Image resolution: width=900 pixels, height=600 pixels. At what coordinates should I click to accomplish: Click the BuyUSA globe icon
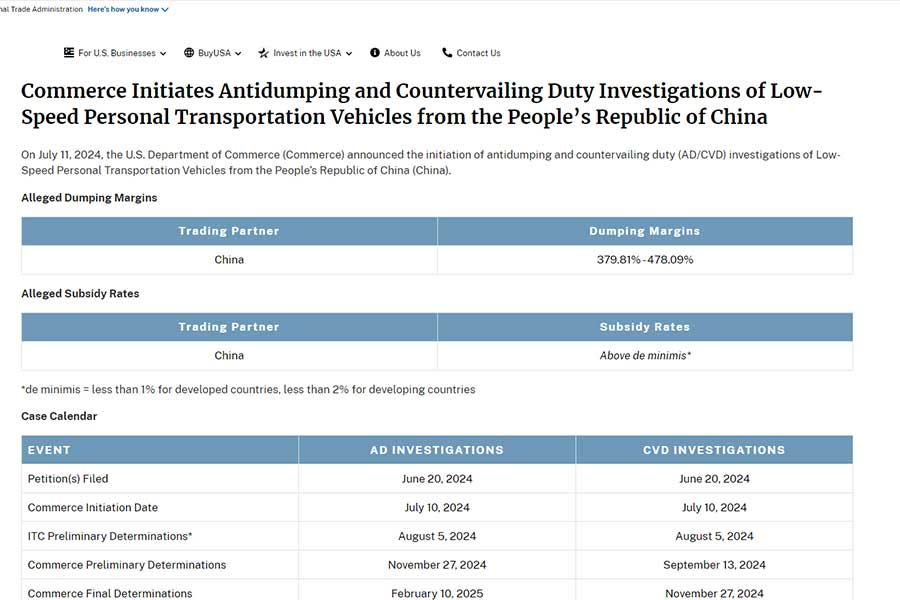189,53
